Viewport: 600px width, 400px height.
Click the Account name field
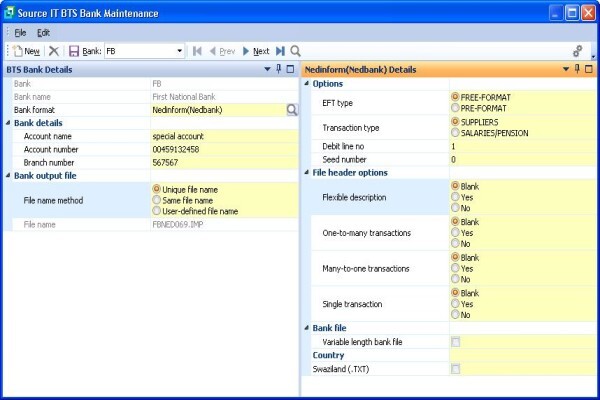[x=225, y=136]
